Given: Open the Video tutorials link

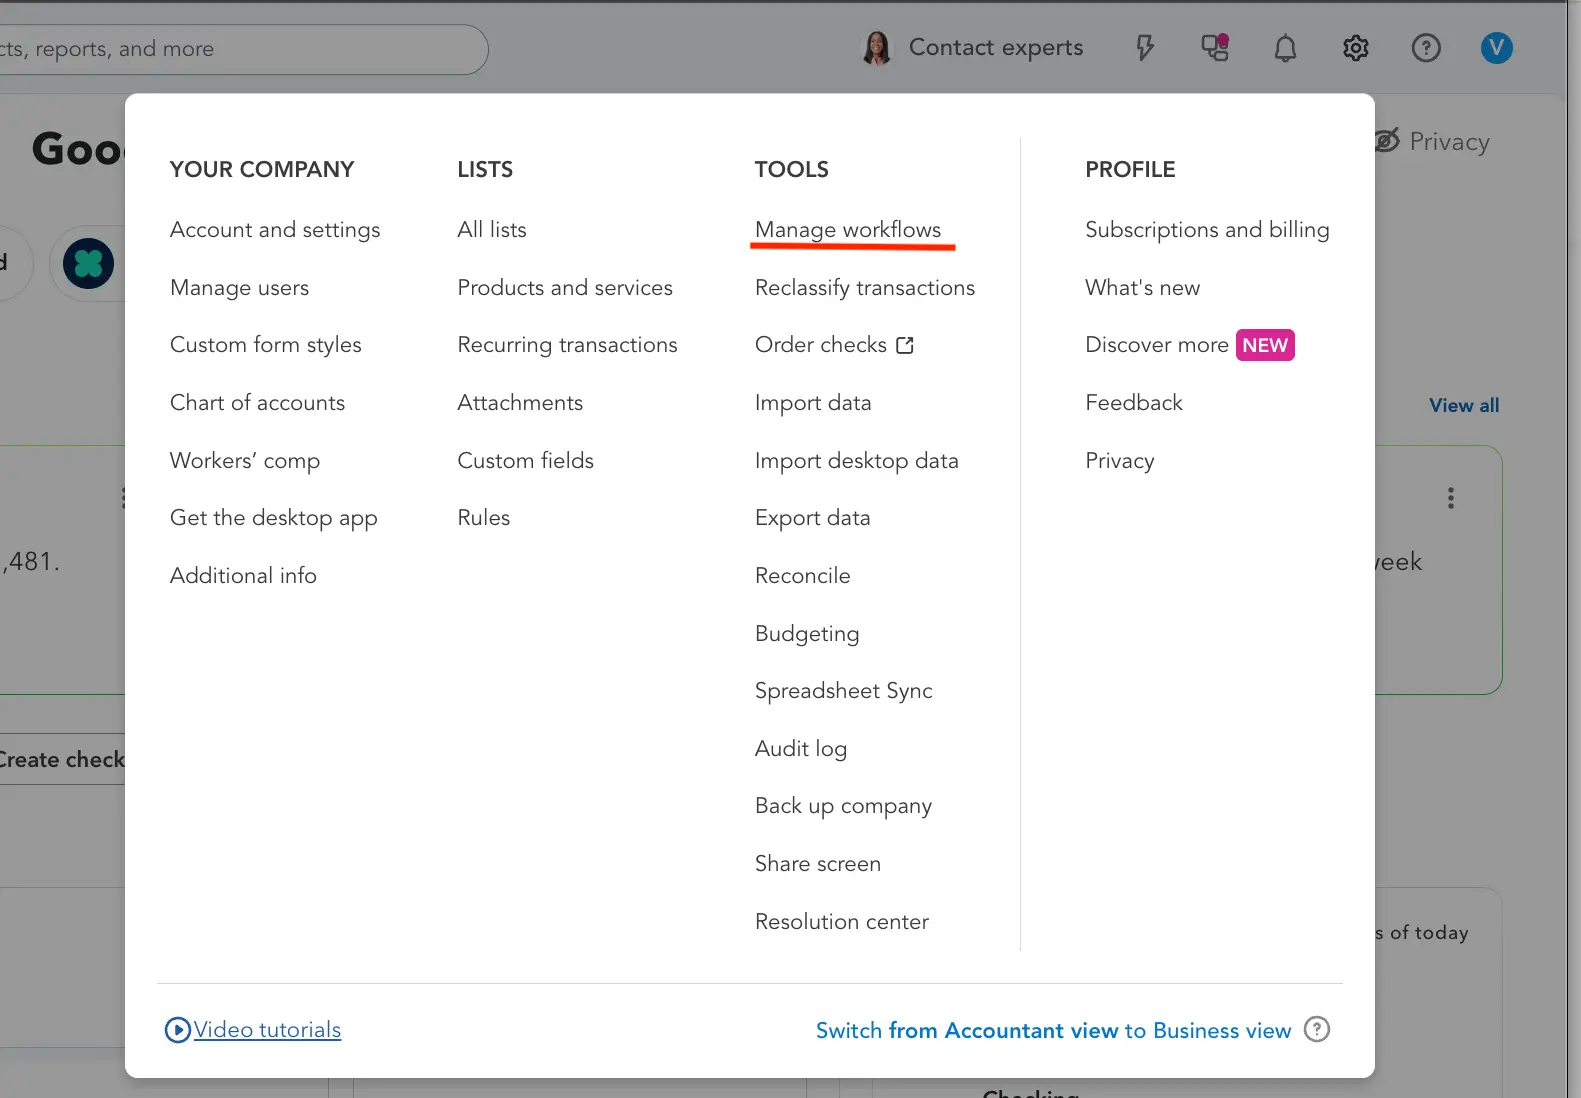Looking at the screenshot, I should [267, 1030].
